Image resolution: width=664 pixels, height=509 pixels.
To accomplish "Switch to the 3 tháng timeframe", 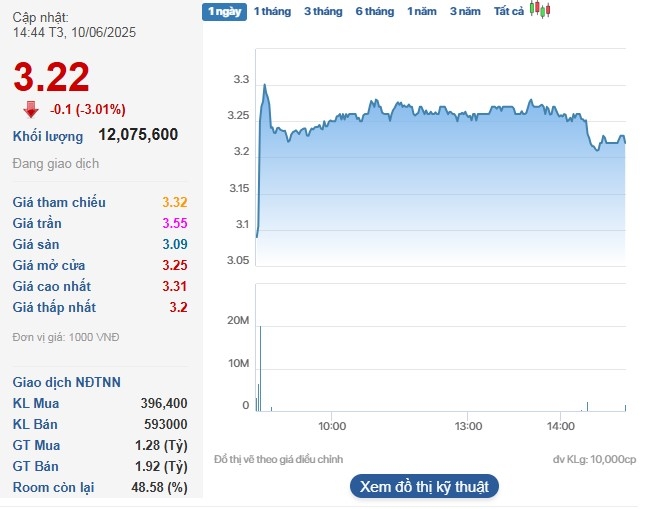I will click(322, 11).
